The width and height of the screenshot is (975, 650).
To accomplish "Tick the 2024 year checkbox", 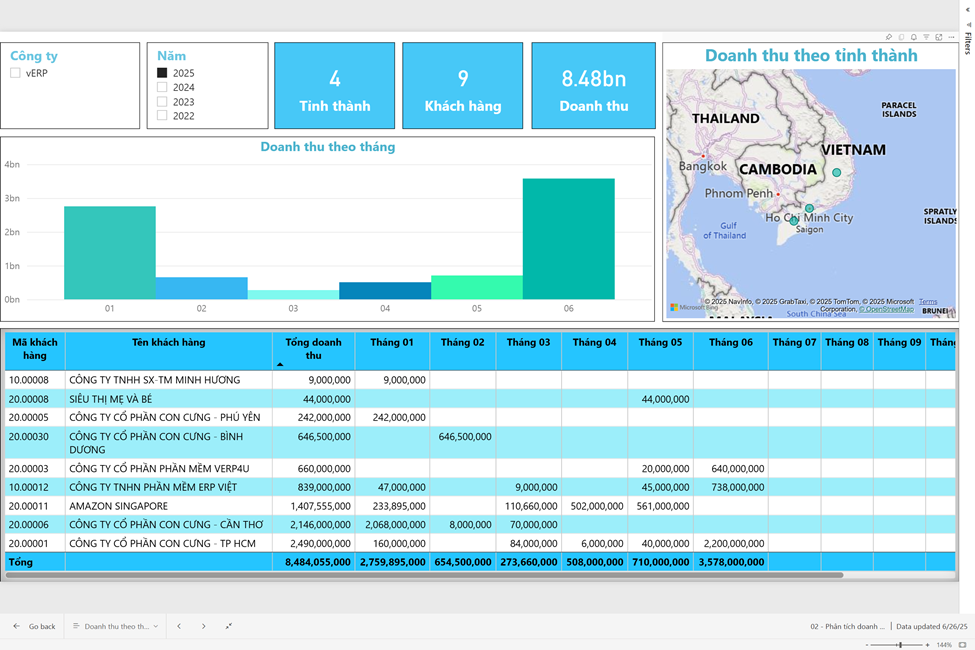I will point(162,87).
